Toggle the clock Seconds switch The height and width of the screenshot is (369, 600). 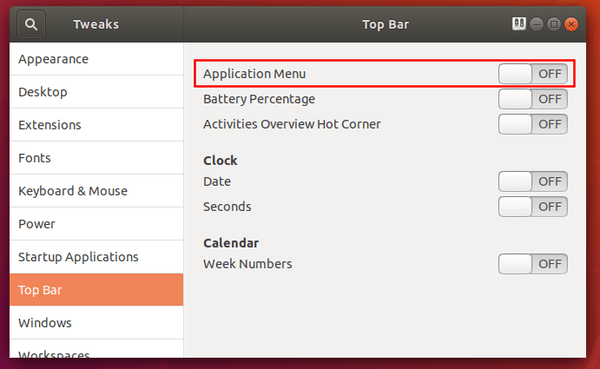coord(533,207)
